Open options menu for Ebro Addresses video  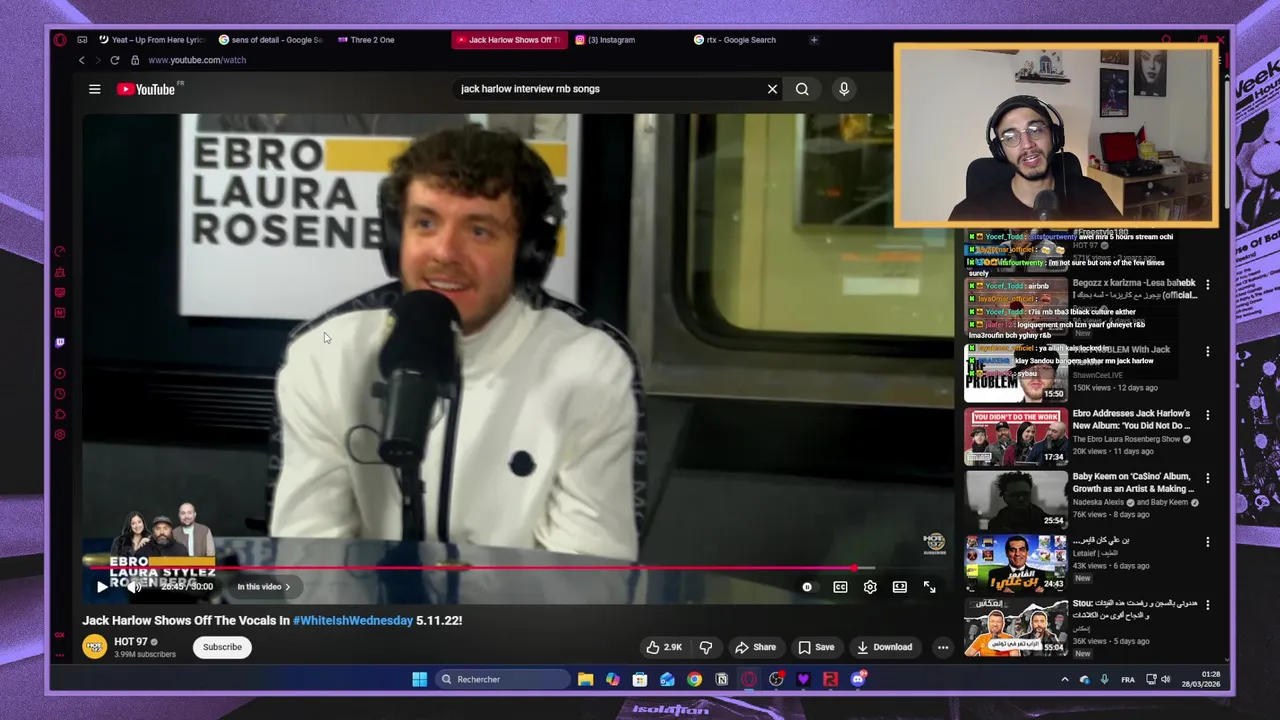pos(1207,415)
